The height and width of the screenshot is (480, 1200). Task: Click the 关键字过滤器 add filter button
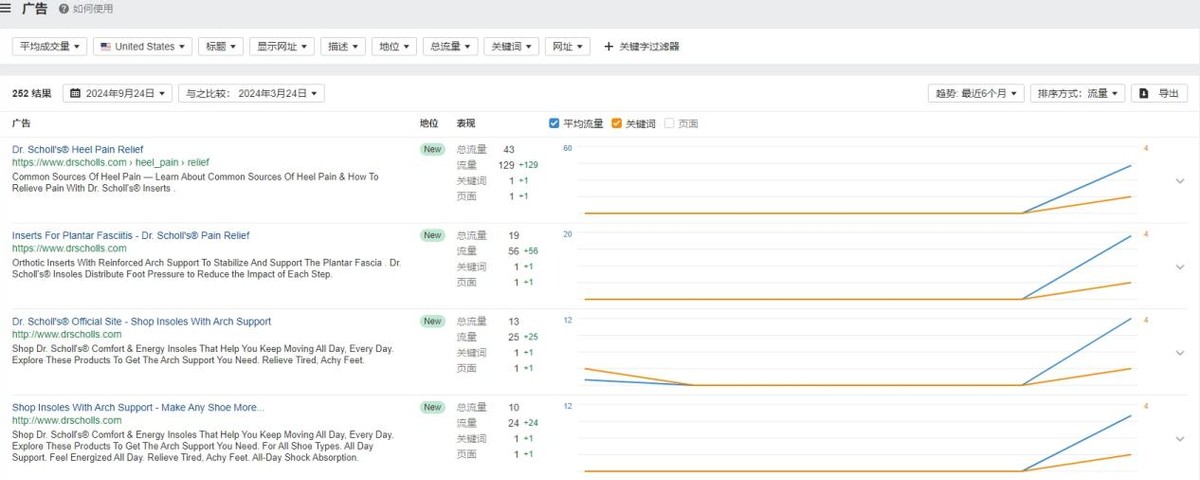click(x=642, y=46)
